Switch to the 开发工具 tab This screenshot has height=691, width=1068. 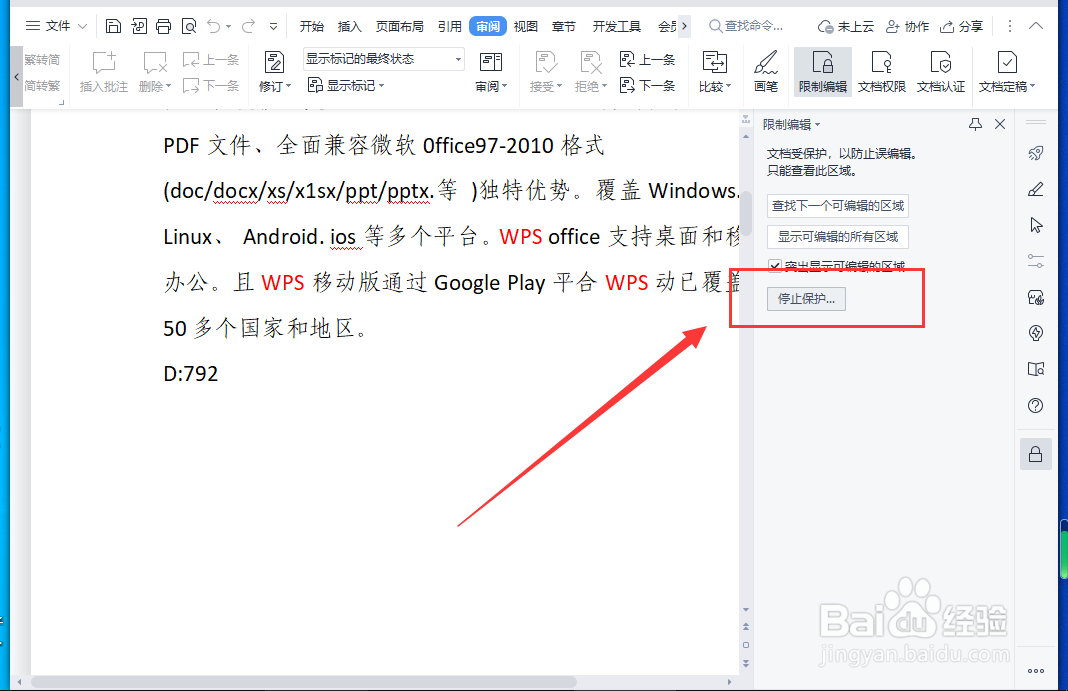pos(616,27)
